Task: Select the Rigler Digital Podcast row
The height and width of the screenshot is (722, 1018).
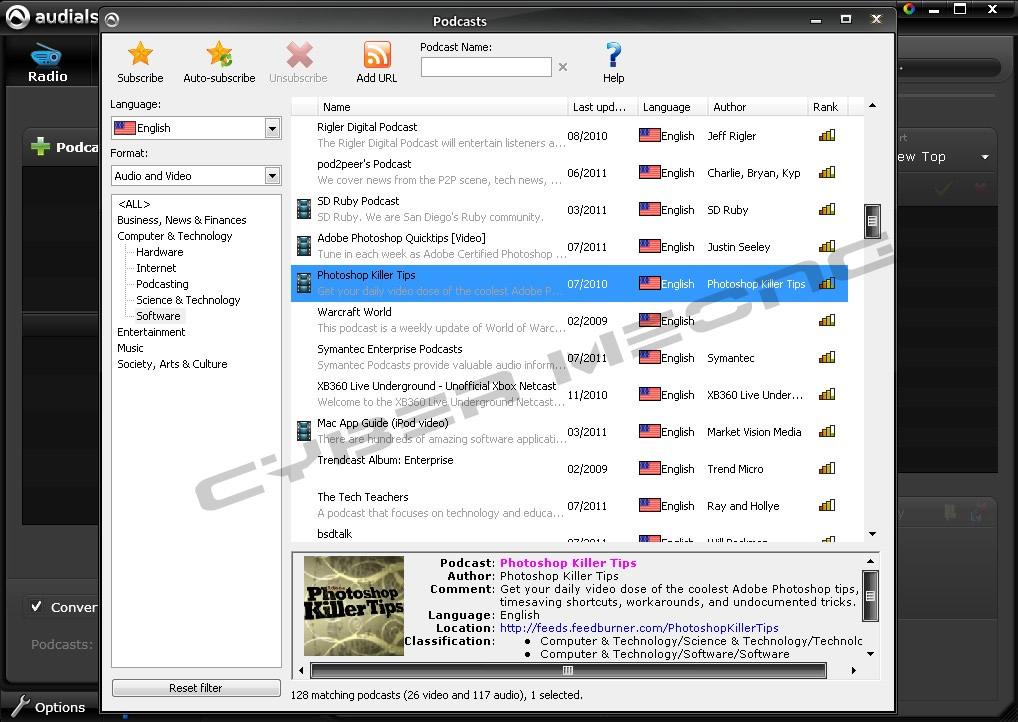Action: (x=569, y=135)
